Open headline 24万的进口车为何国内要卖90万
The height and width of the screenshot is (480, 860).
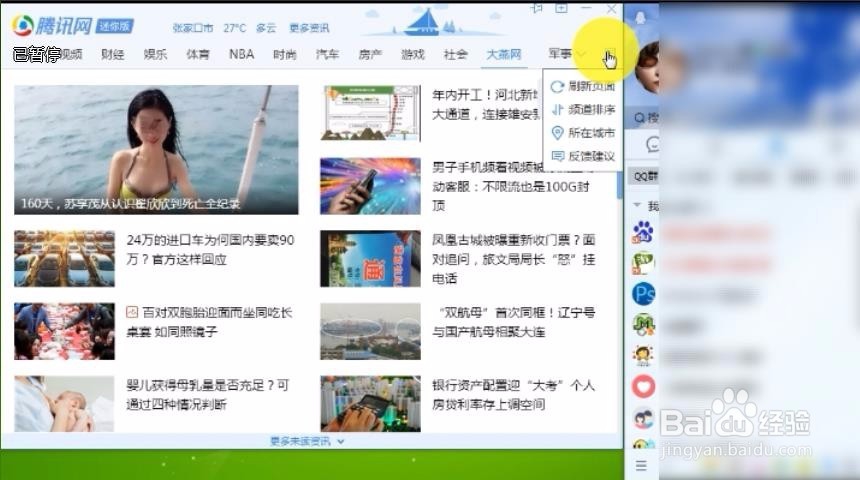pos(210,250)
